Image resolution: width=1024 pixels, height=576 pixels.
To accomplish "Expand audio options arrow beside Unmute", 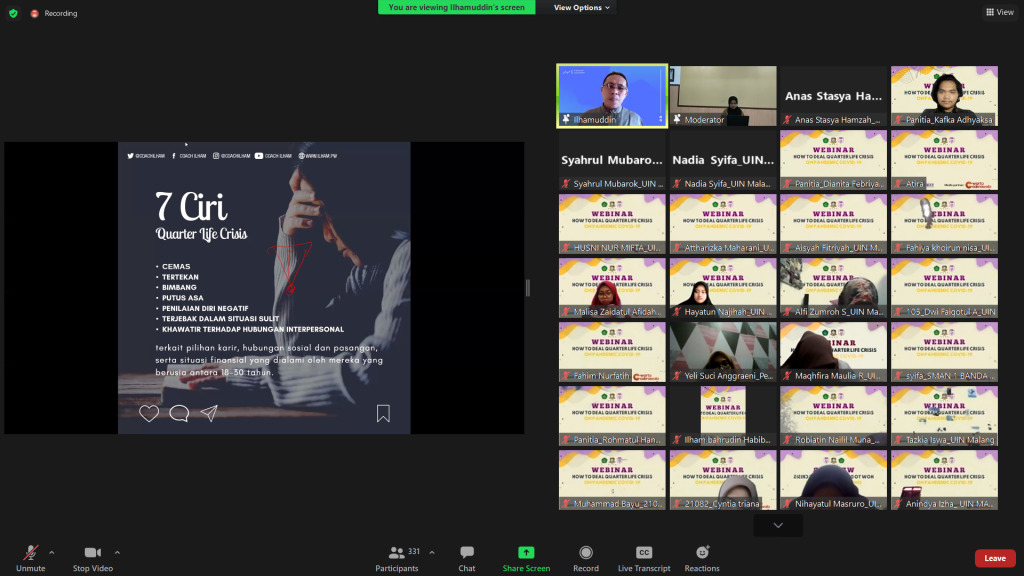I will click(52, 552).
